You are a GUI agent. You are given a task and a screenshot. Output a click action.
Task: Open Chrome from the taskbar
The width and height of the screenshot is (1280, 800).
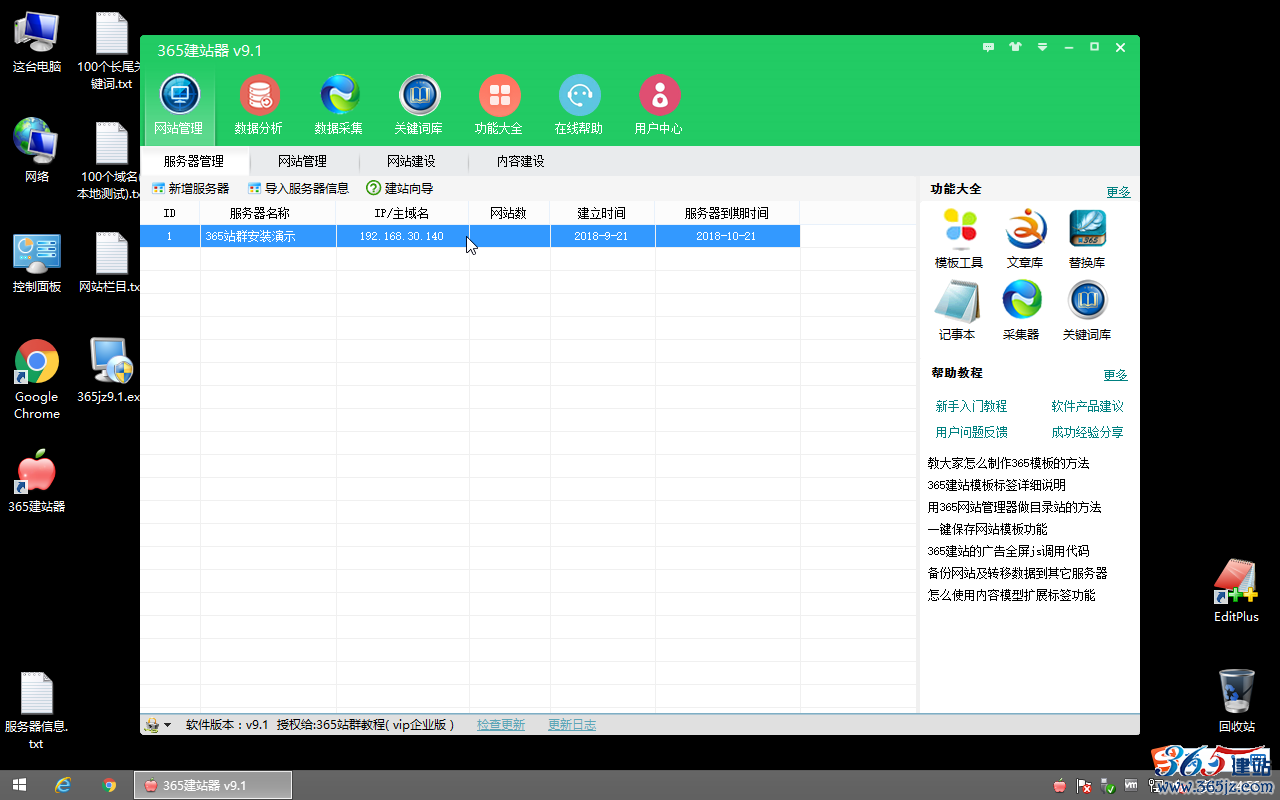pos(109,785)
